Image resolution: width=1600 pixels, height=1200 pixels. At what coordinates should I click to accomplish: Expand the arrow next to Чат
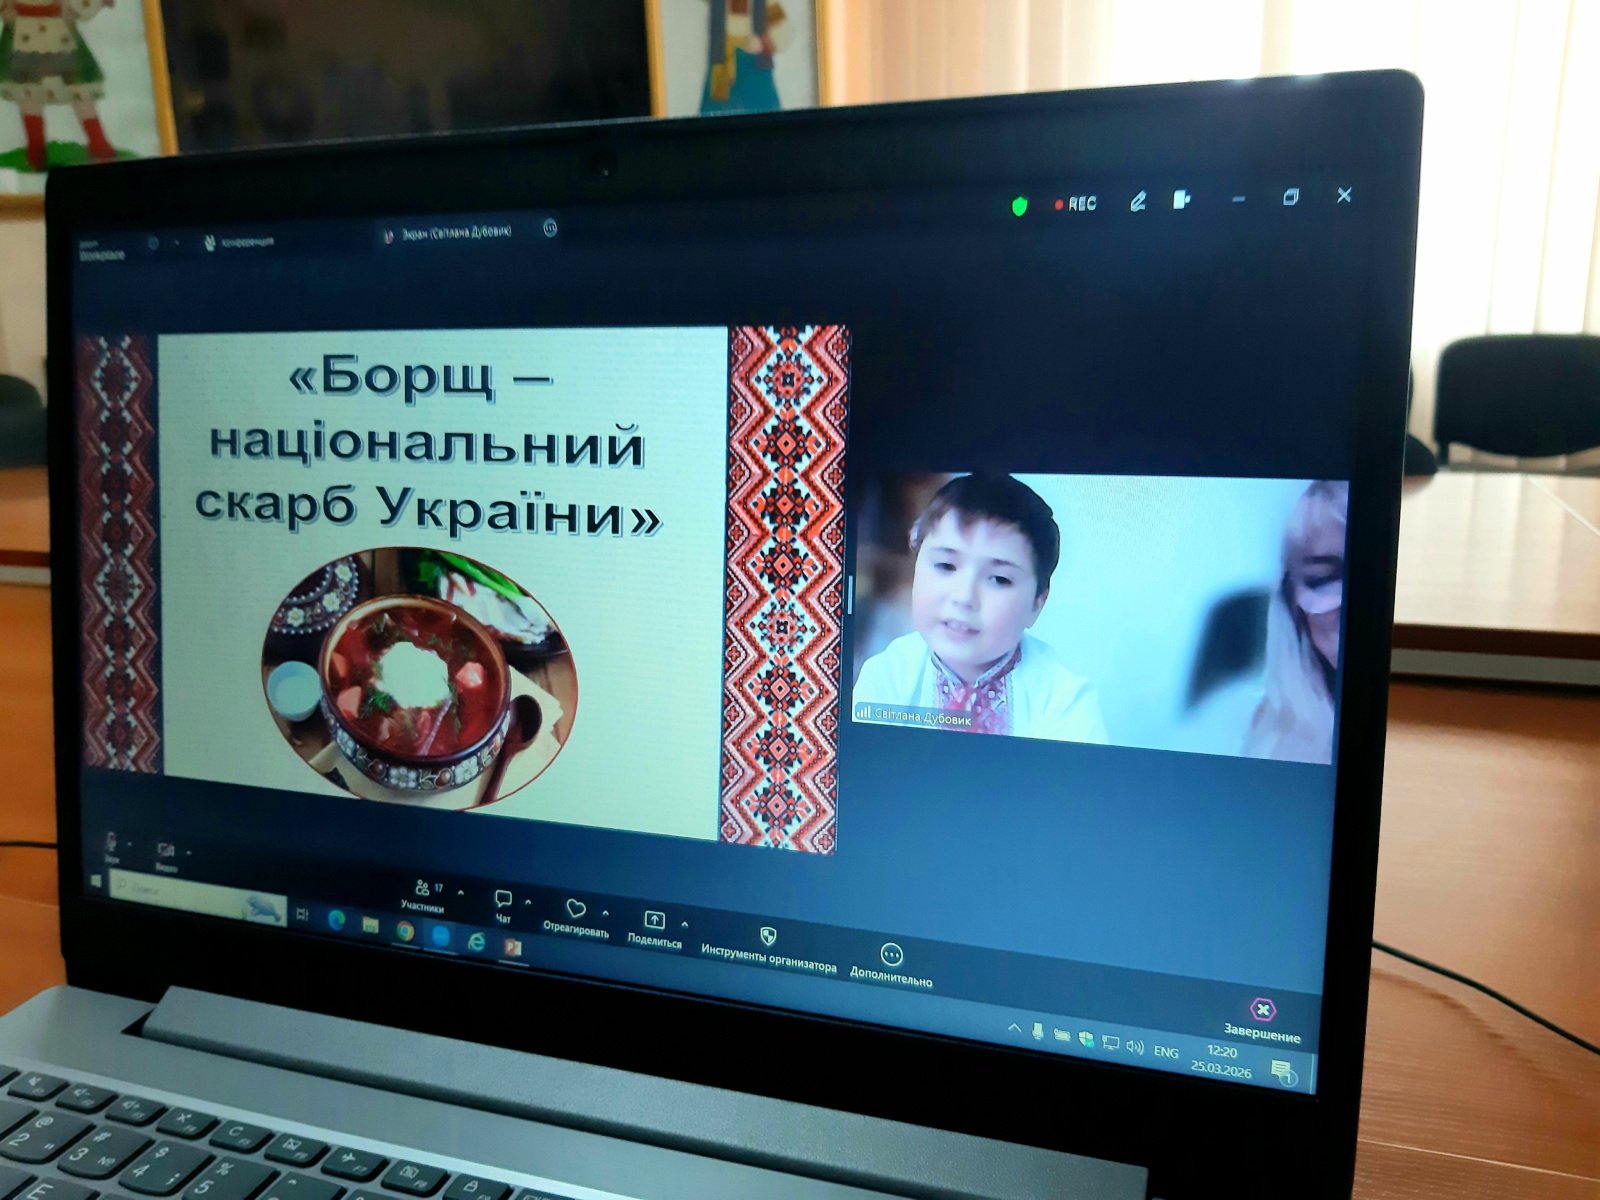(528, 902)
